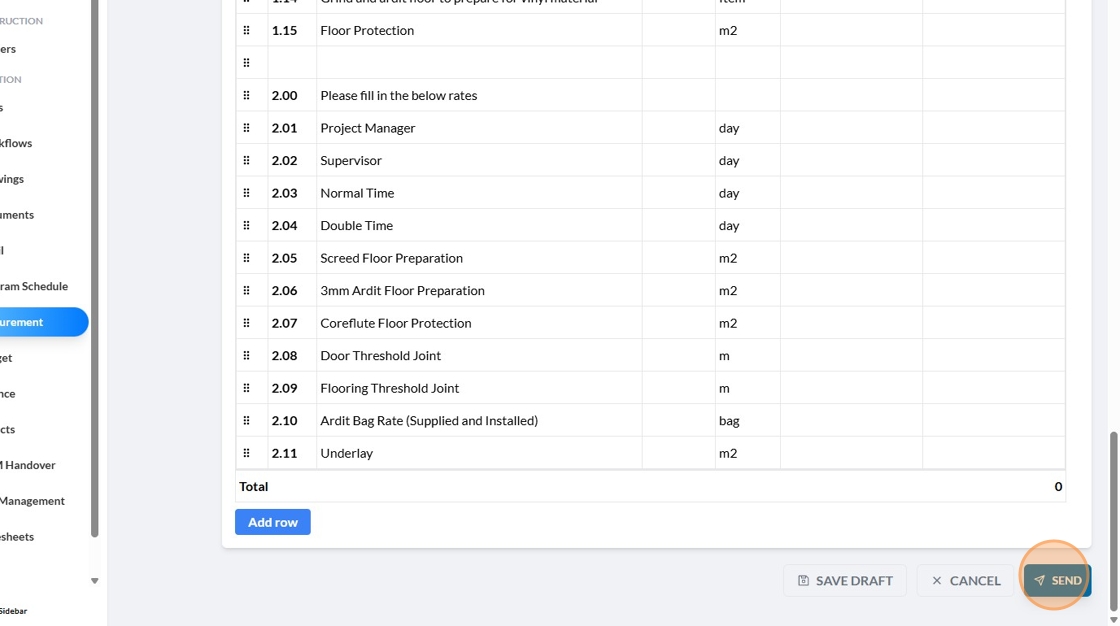
Task: Open Timesheets from the sidebar
Action: click(18, 537)
